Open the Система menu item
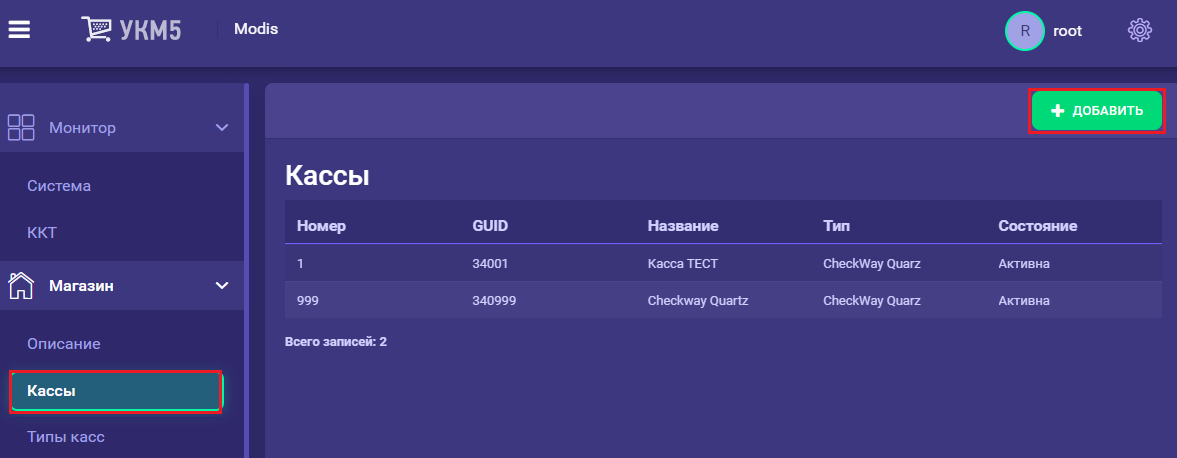The image size is (1177, 458). click(59, 185)
